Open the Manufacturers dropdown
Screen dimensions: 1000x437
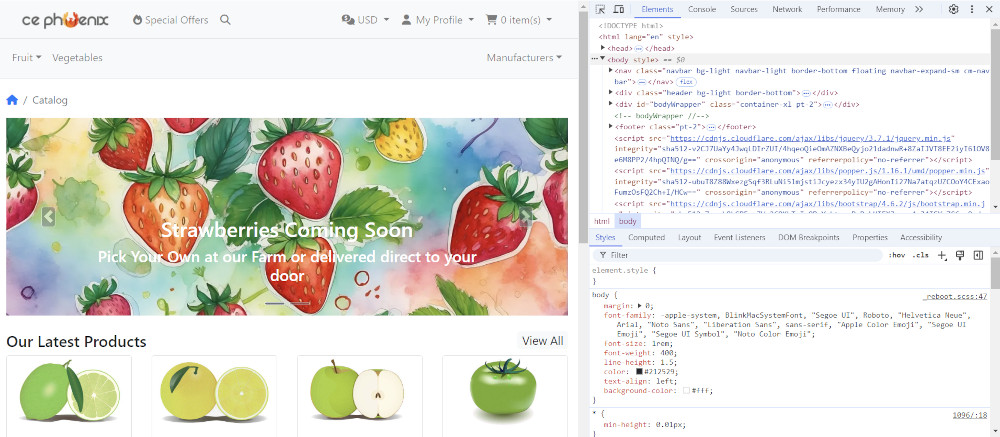(525, 57)
